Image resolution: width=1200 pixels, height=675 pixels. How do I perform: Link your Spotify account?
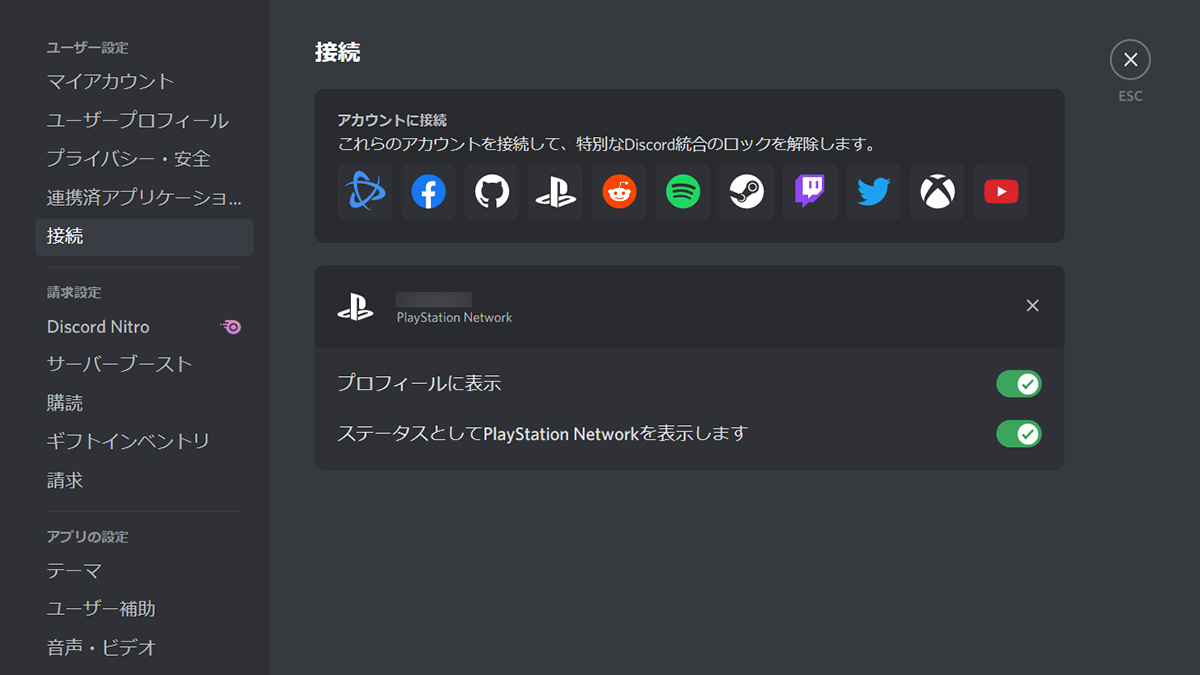682,192
